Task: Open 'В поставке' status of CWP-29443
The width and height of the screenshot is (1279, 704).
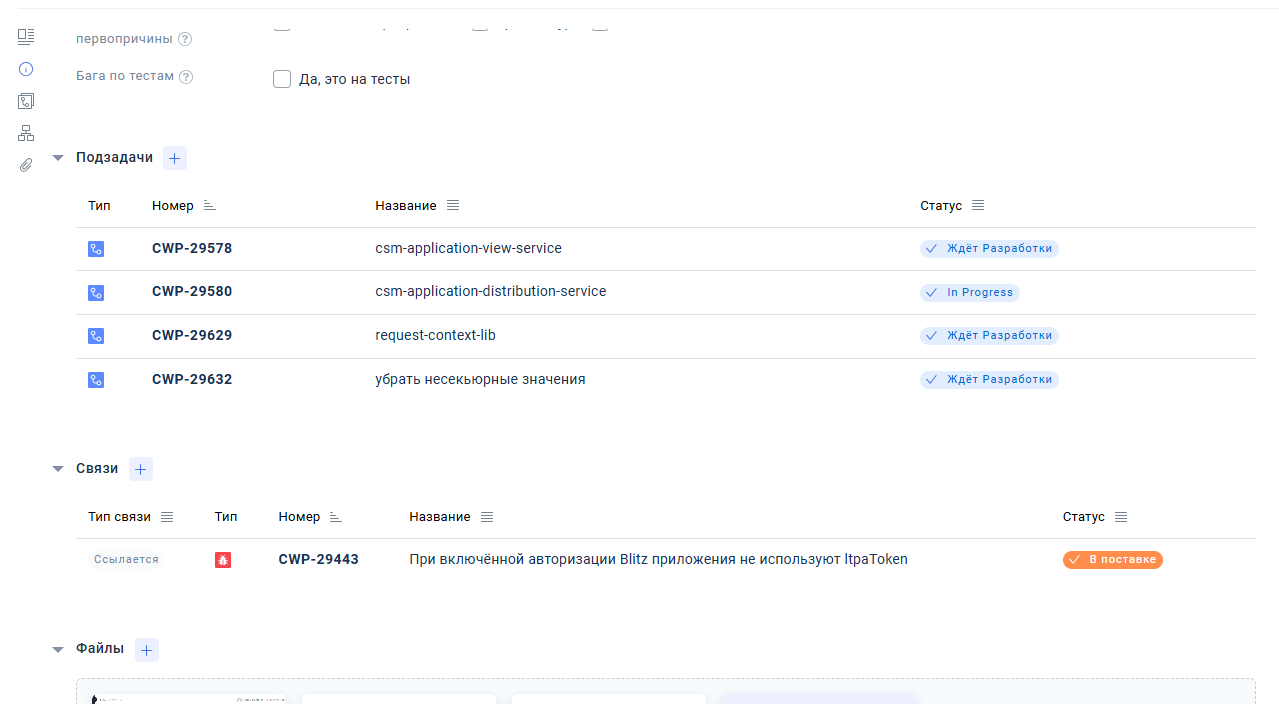Action: point(1113,560)
